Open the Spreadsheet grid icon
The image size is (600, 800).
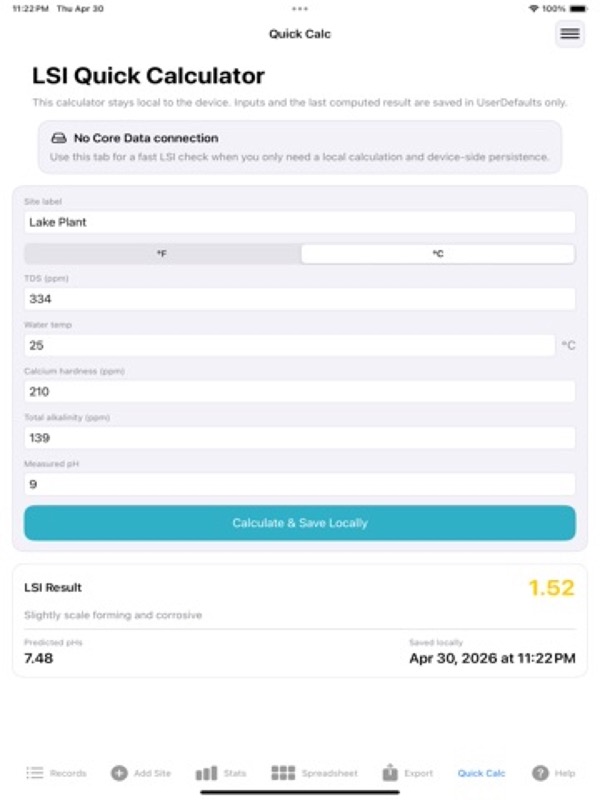tap(283, 773)
